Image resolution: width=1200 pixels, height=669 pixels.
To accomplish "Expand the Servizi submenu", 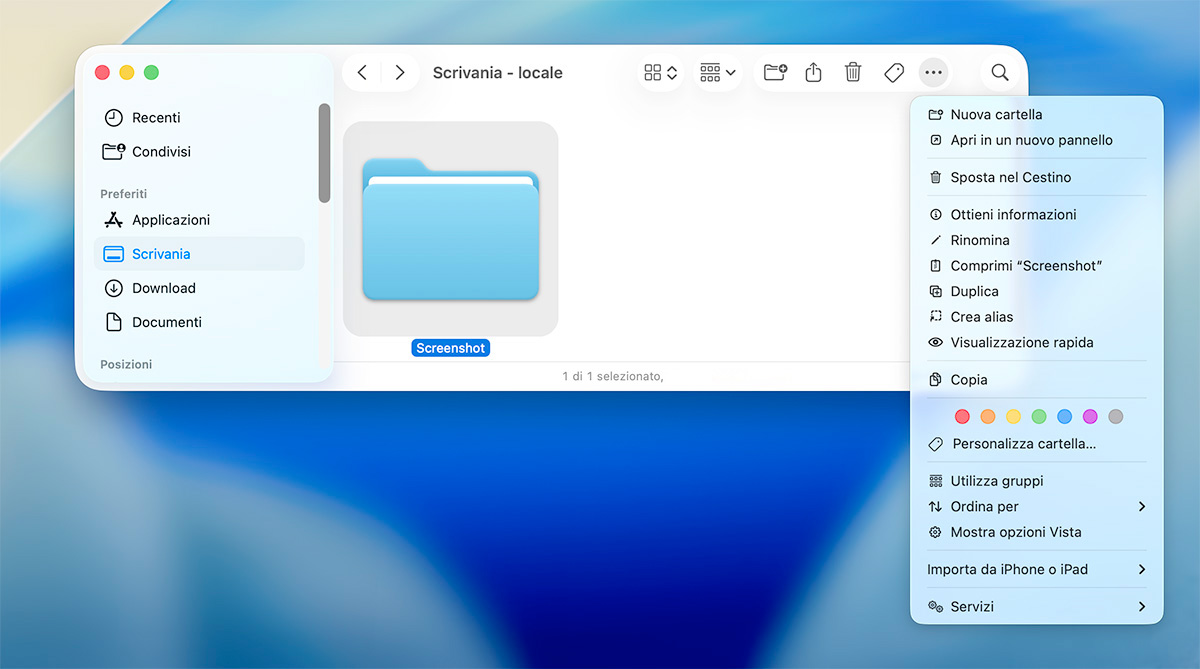I will click(x=1035, y=606).
